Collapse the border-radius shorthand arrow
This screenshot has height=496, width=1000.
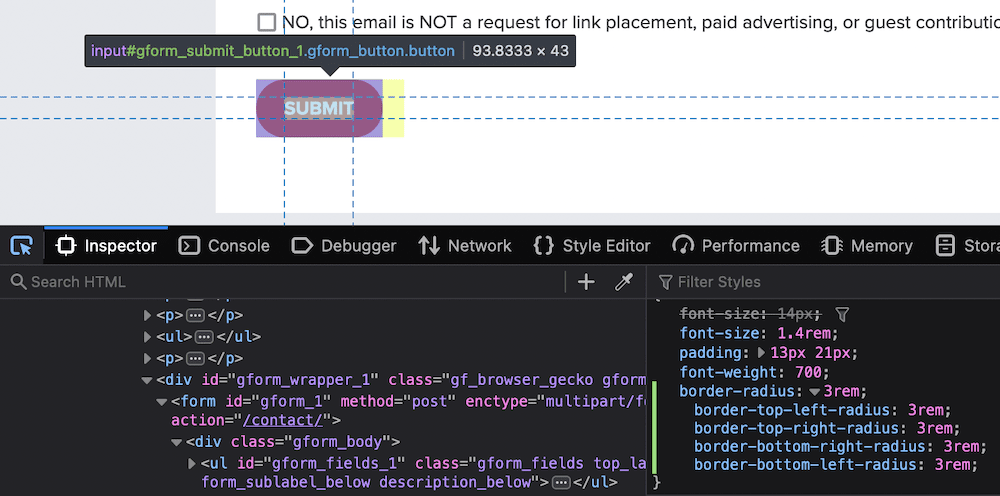click(814, 391)
